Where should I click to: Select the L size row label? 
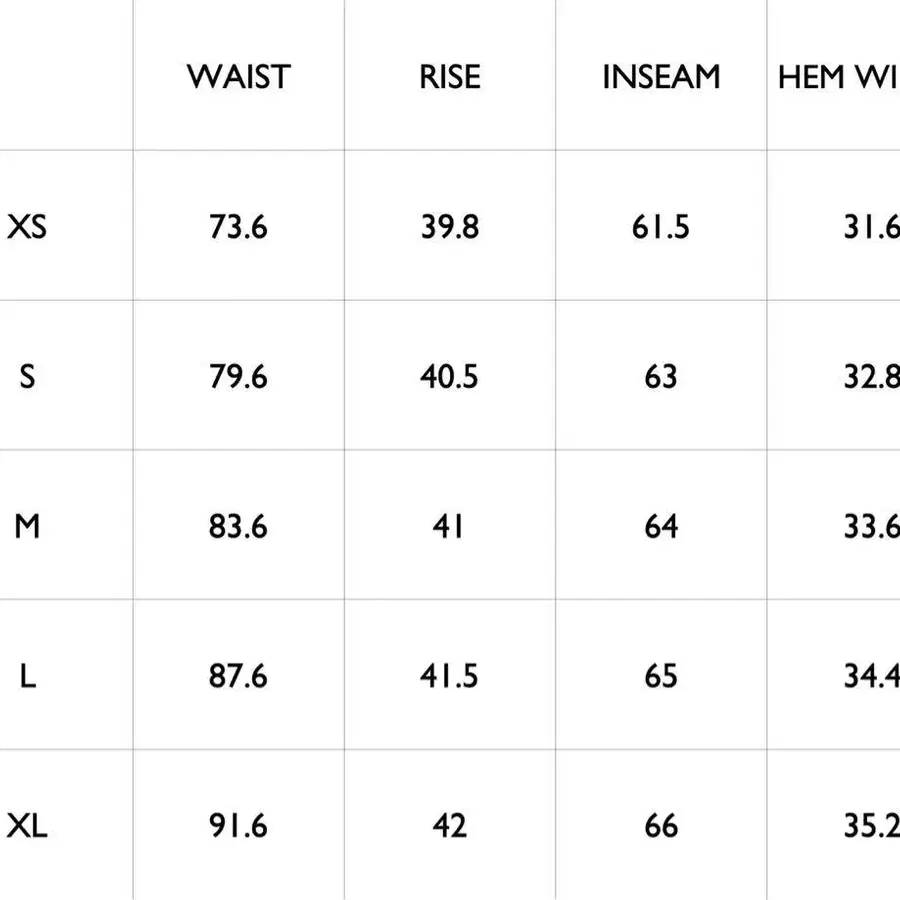(28, 676)
